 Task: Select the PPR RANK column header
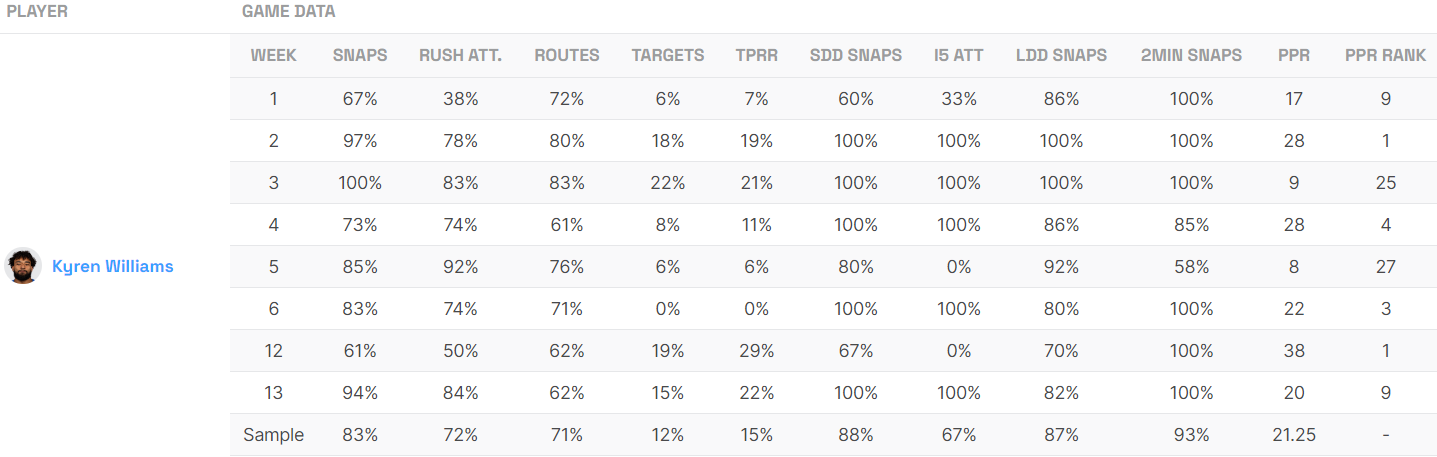point(1386,56)
